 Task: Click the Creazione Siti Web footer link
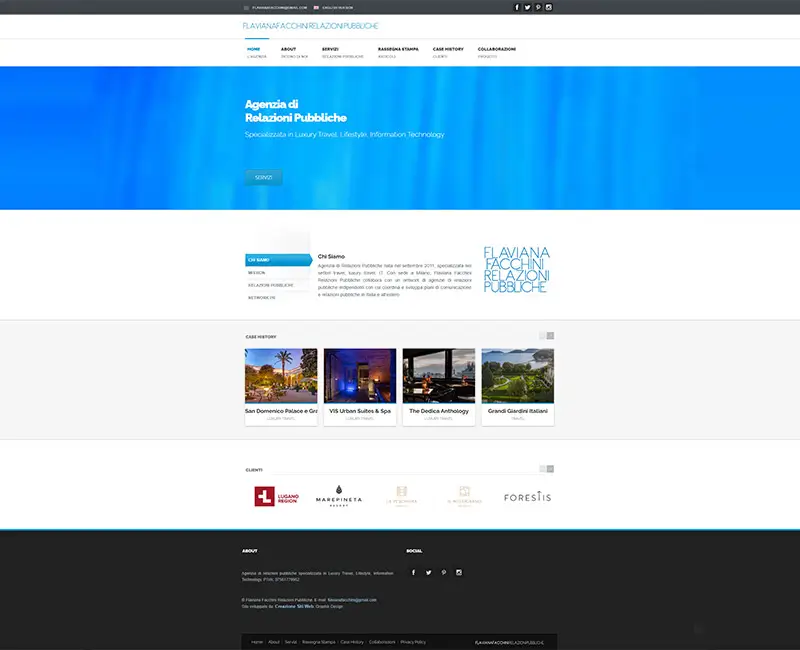click(294, 607)
